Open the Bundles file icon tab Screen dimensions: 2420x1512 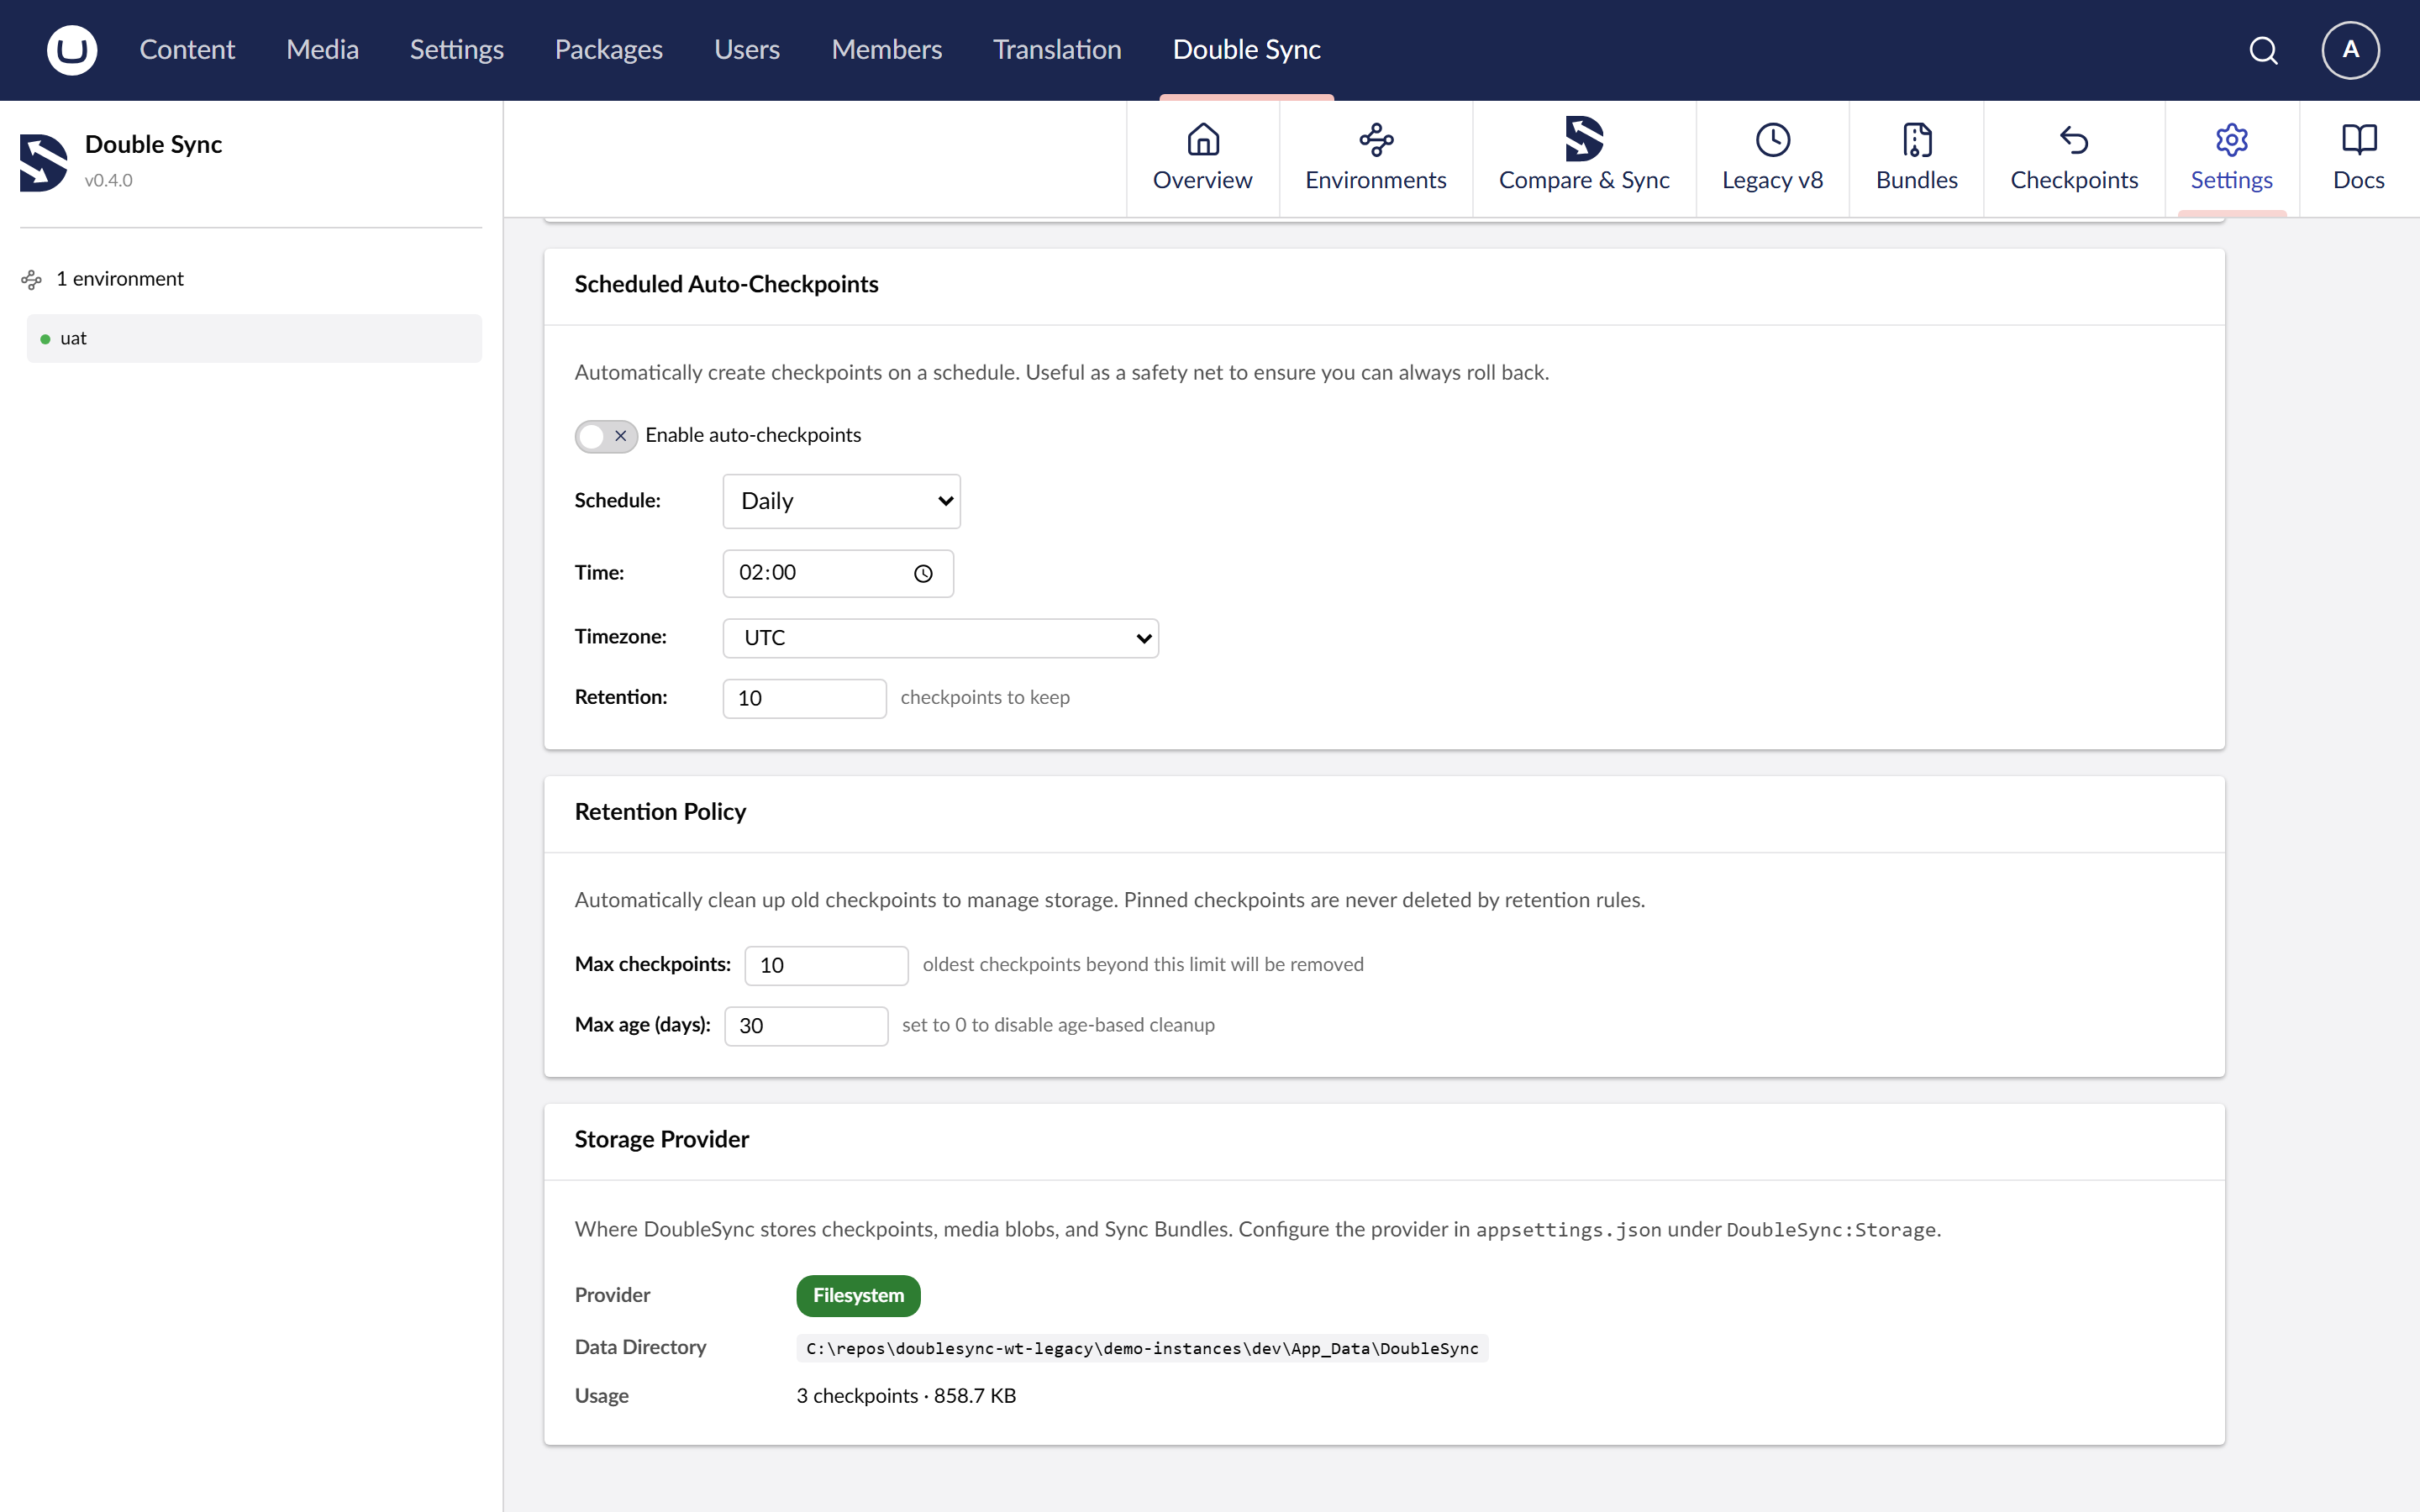1916,158
